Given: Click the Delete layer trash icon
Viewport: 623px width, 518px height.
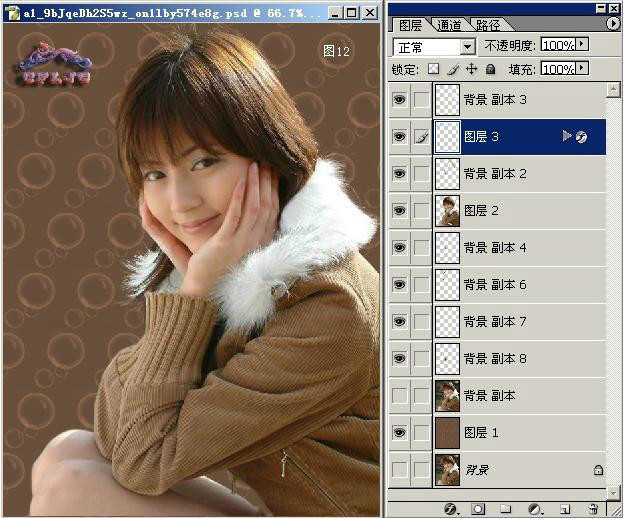Looking at the screenshot, I should coord(593,509).
